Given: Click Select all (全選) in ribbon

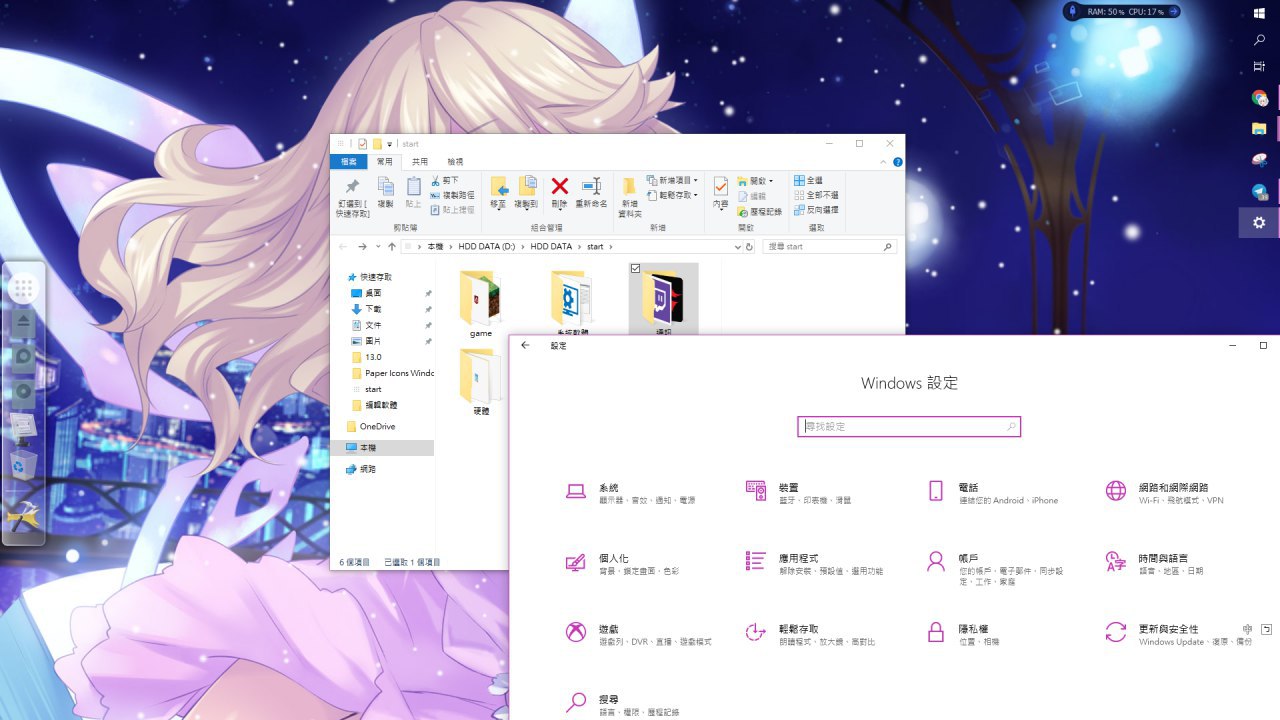Looking at the screenshot, I should coord(808,181).
